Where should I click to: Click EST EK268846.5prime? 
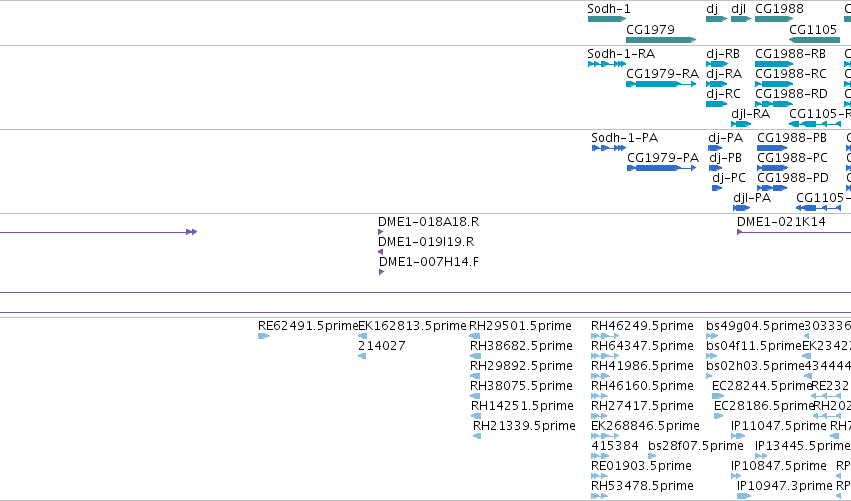tap(605, 436)
